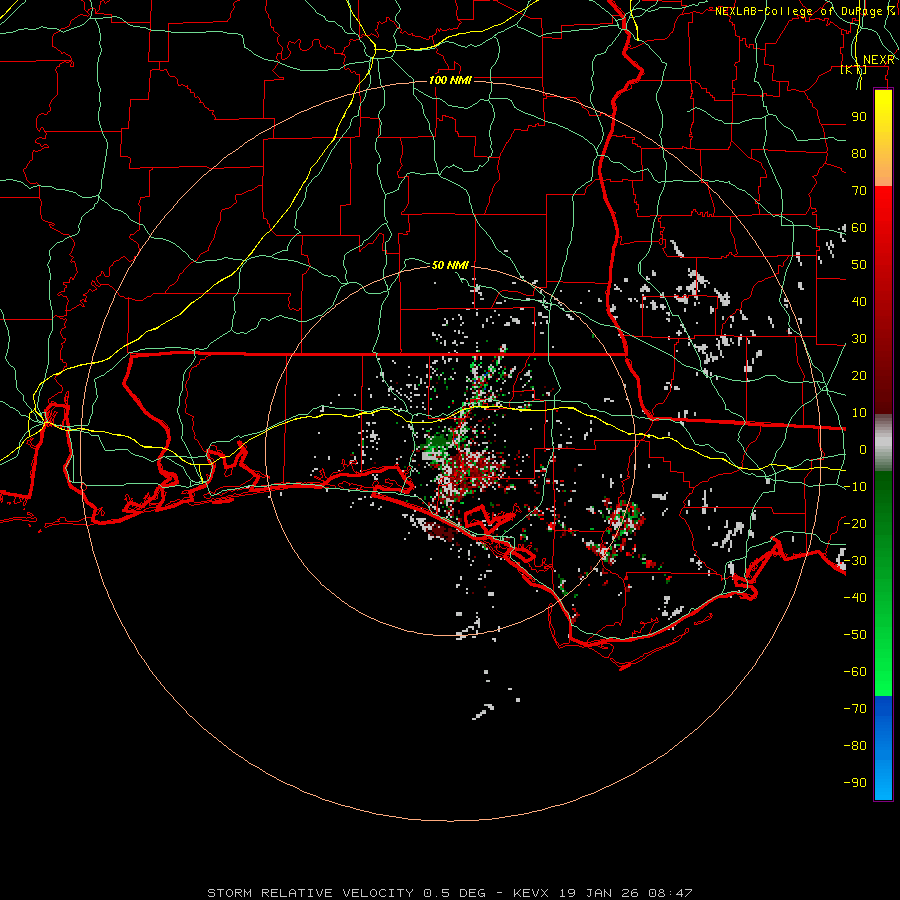Pick the red band on the velocity color bar

[x=883, y=300]
